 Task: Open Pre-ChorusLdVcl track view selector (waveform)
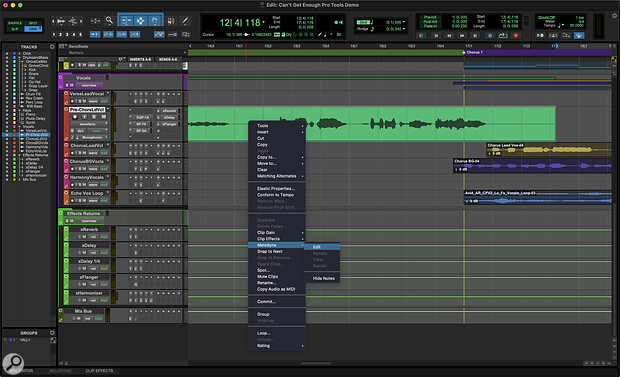[88, 124]
